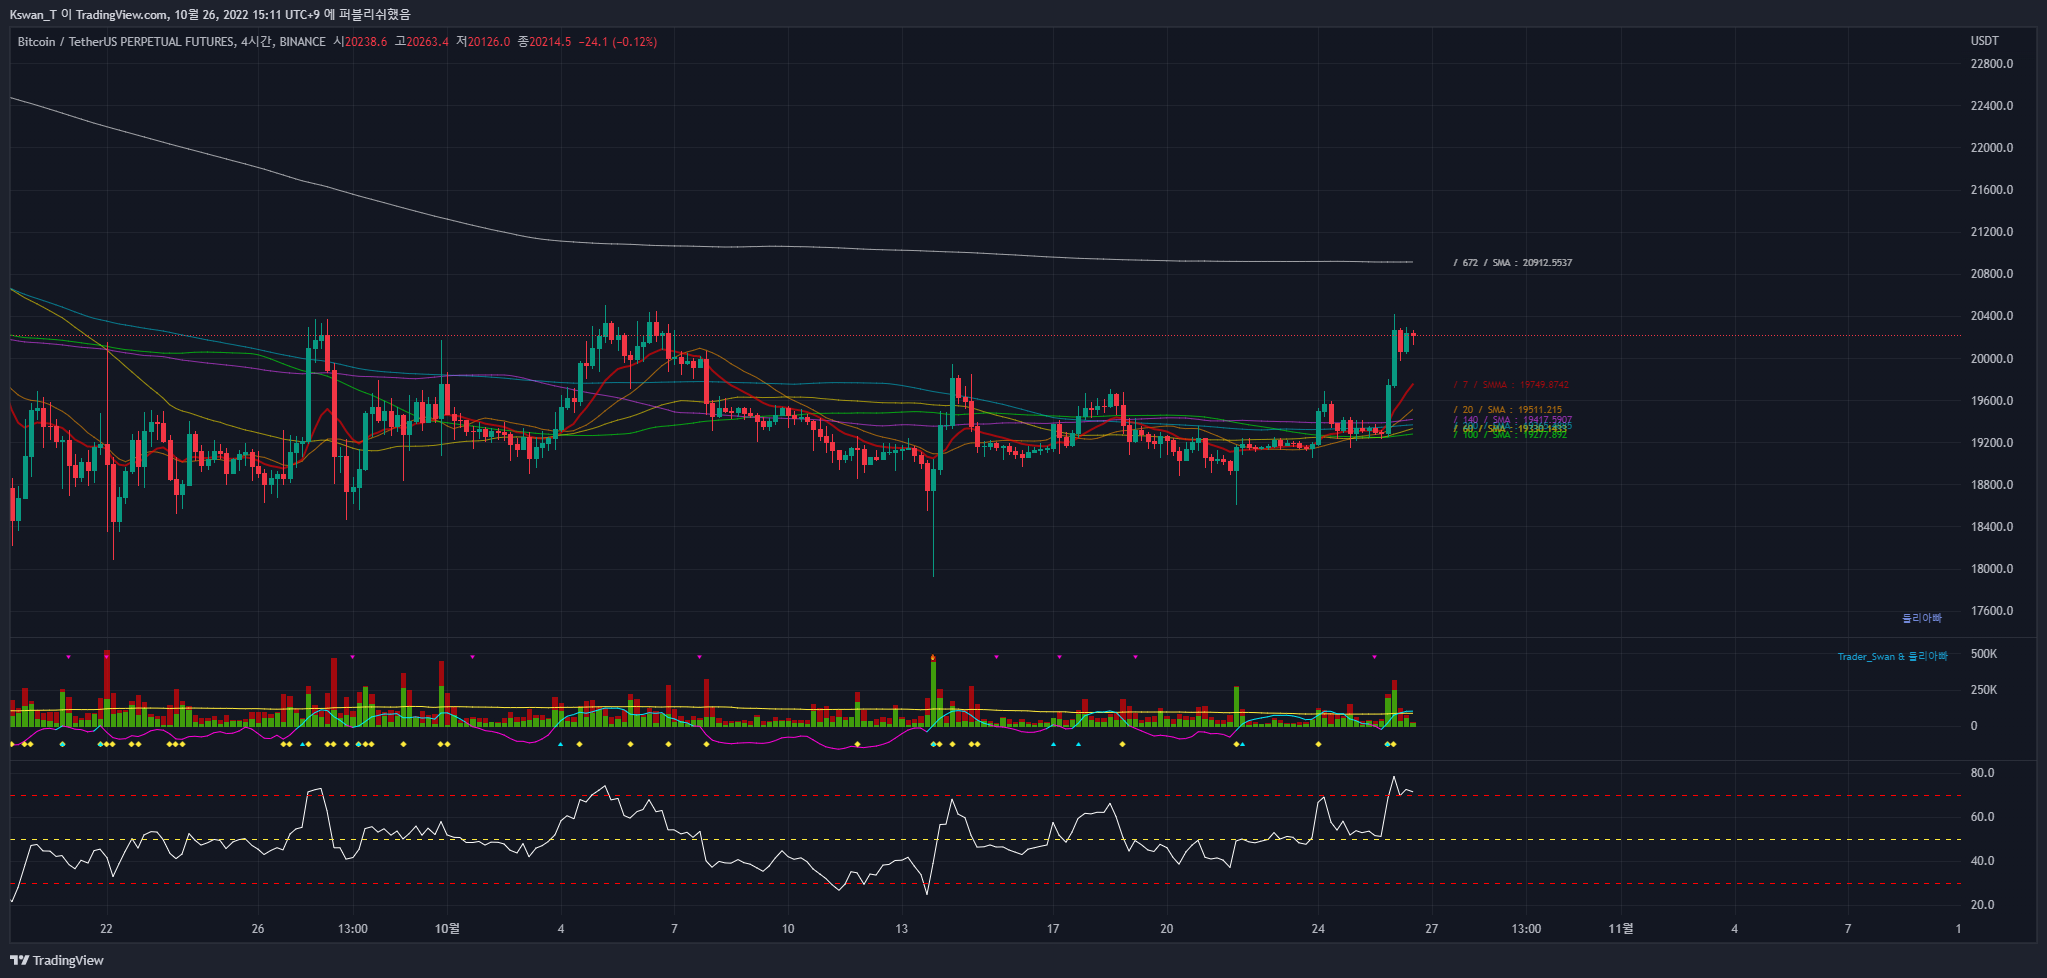Click the red 7 SMMA label 19749.8742

1511,385
